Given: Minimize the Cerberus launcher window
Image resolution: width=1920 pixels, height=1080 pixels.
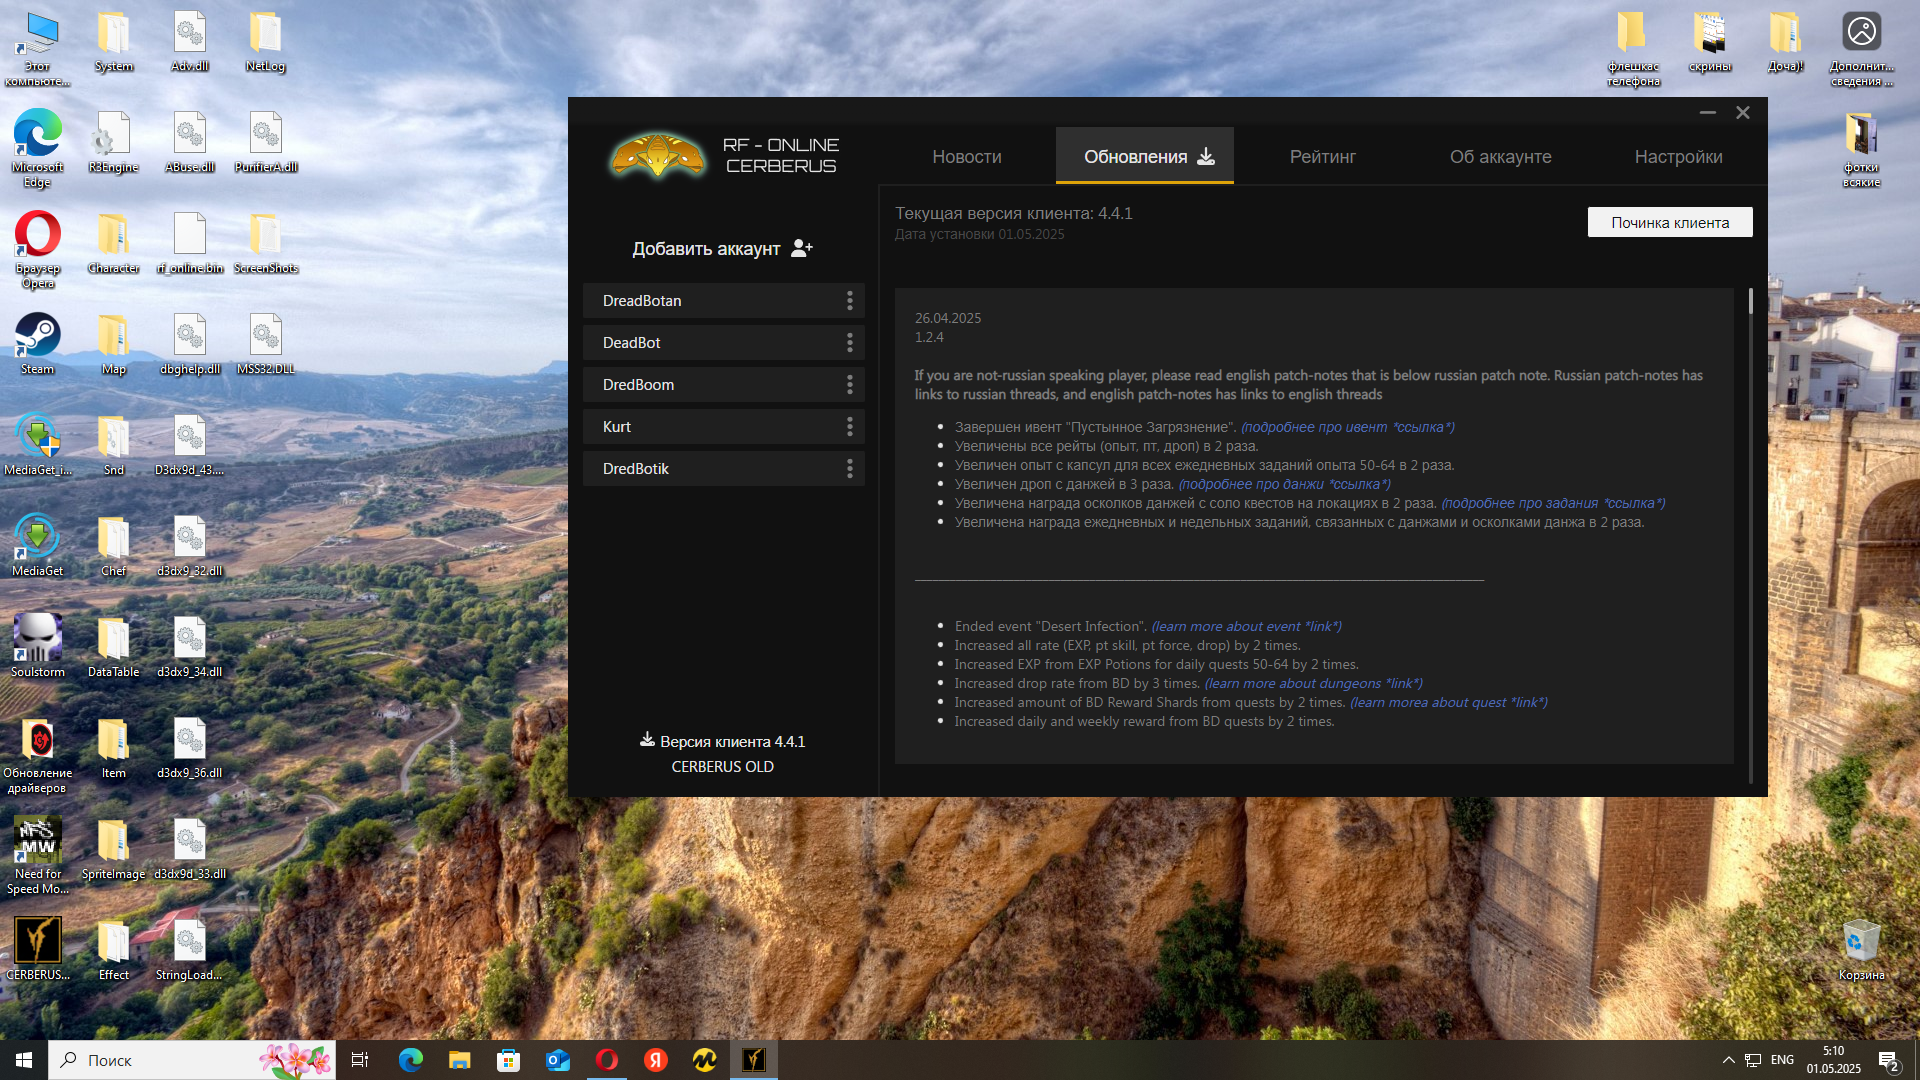Looking at the screenshot, I should (1708, 113).
